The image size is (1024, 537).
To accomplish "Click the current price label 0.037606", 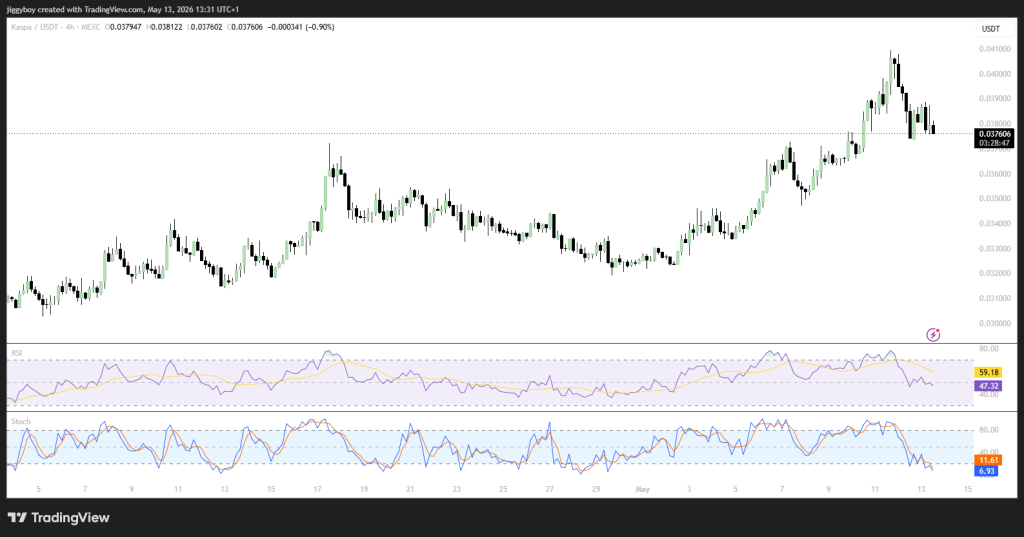I will coord(995,134).
